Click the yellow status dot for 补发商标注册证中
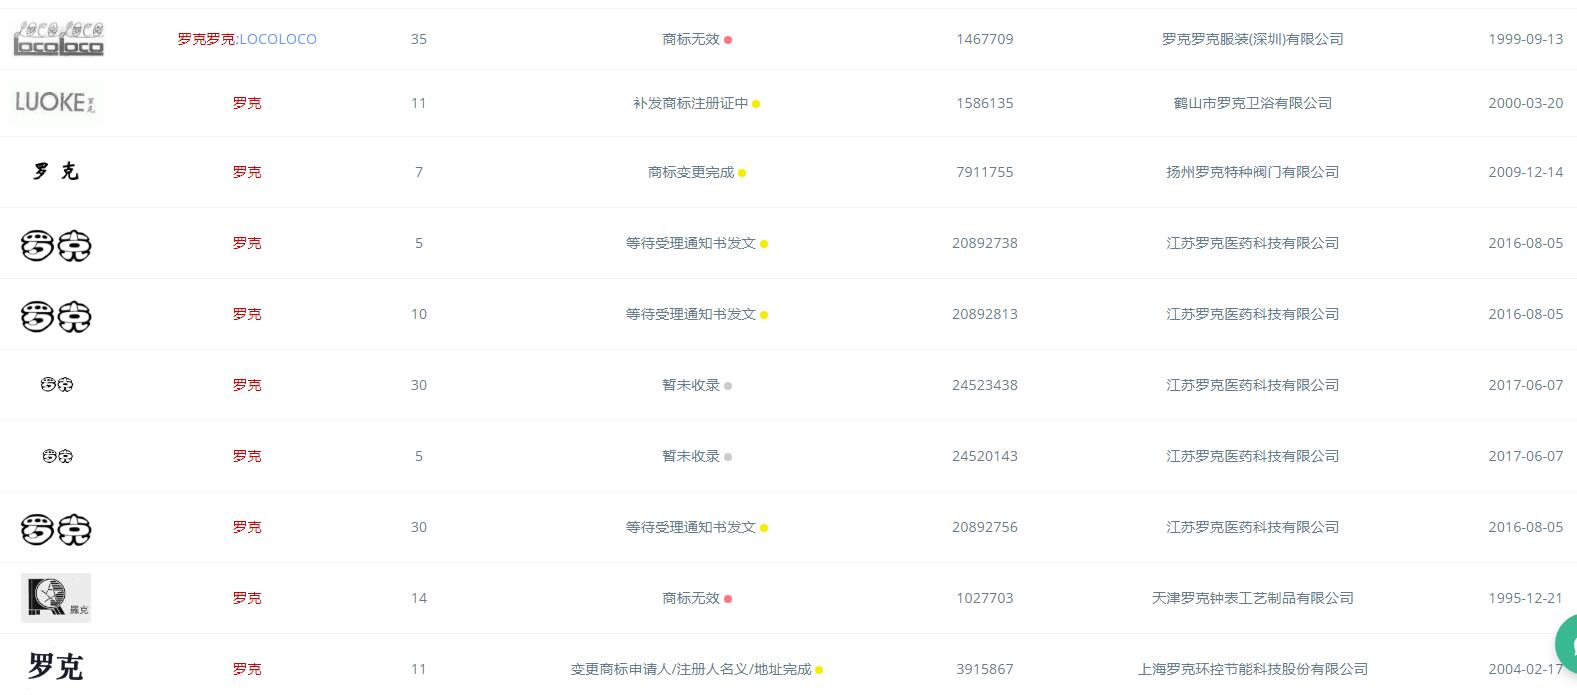 click(x=756, y=102)
